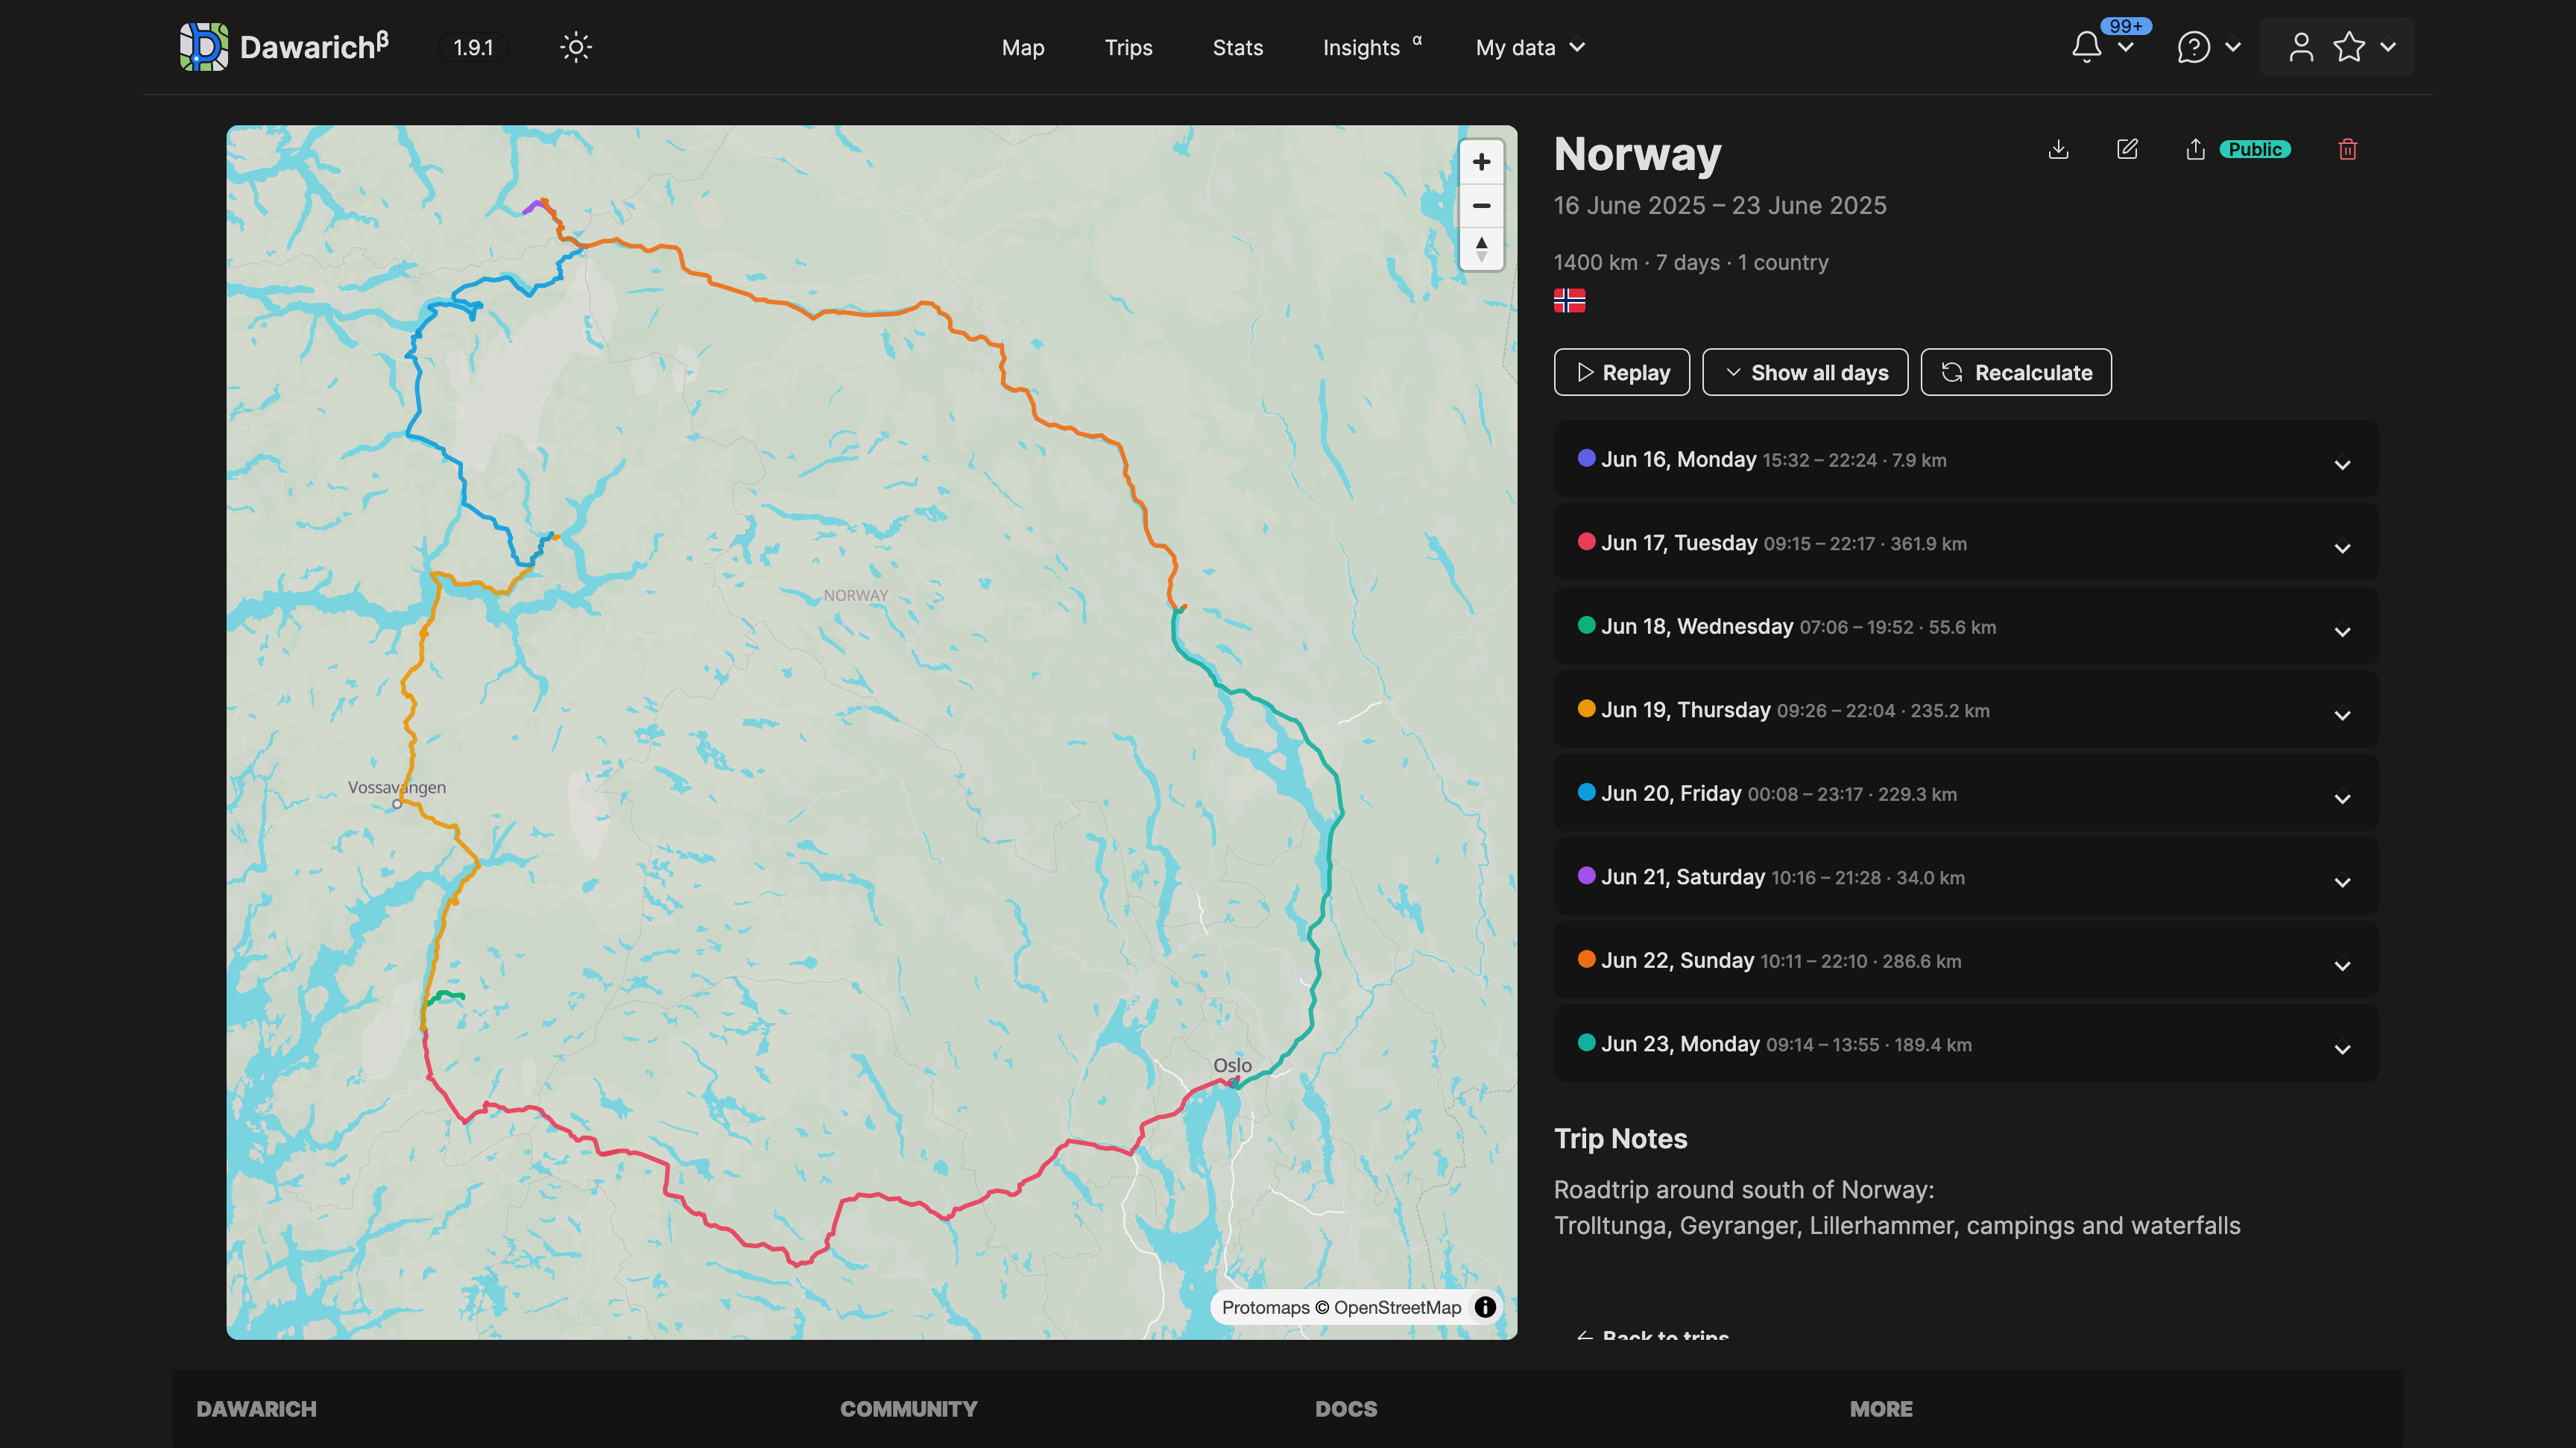Toggle the light/dark theme sun icon

click(576, 47)
